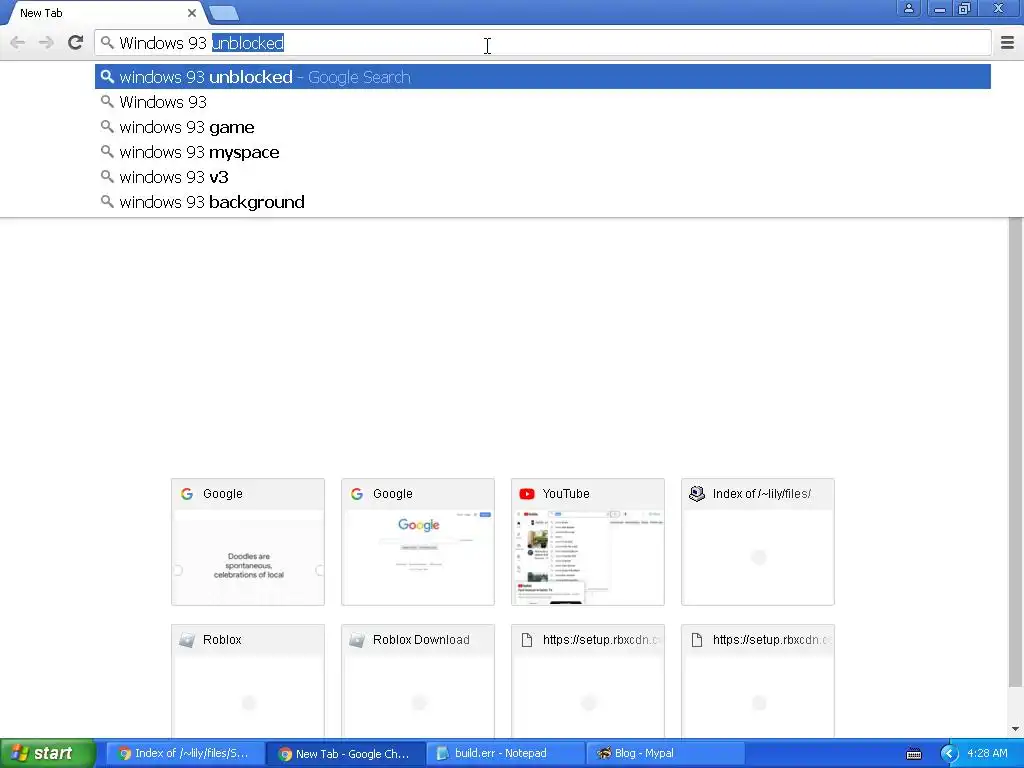Select the New Tab tab

click(104, 13)
